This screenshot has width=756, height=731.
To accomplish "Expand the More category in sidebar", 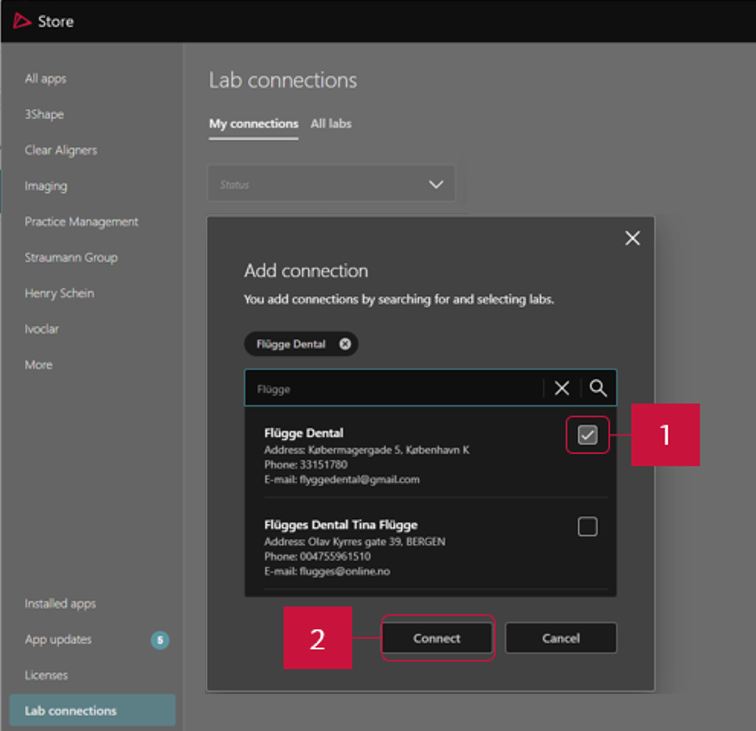I will pyautogui.click(x=39, y=365).
